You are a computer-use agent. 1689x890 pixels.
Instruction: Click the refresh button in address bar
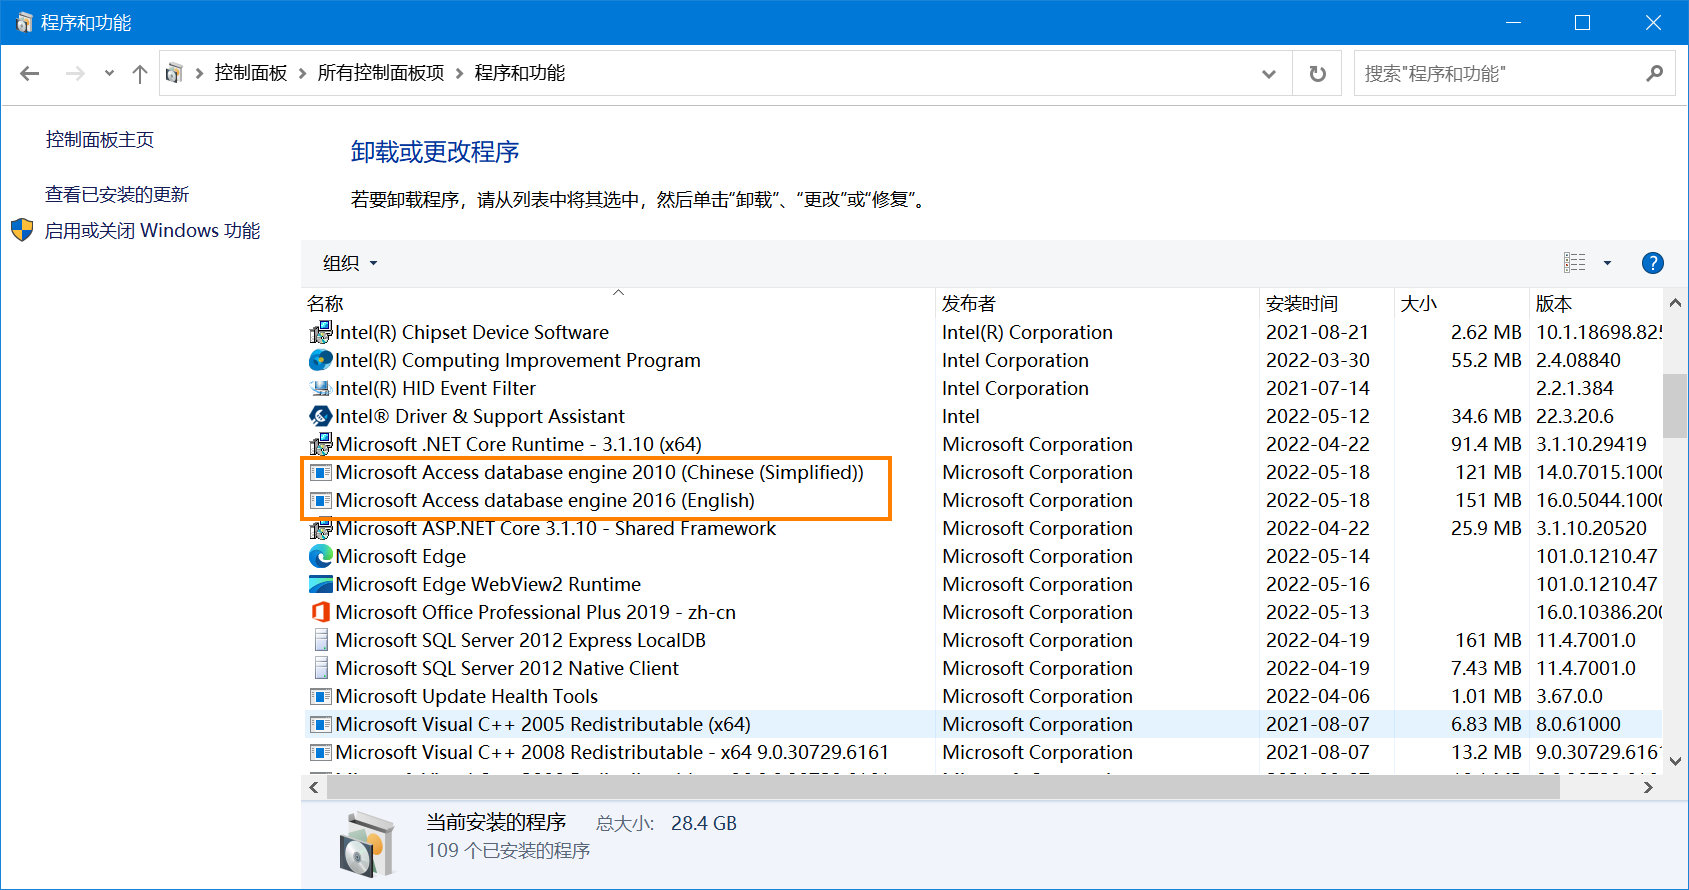pyautogui.click(x=1318, y=73)
